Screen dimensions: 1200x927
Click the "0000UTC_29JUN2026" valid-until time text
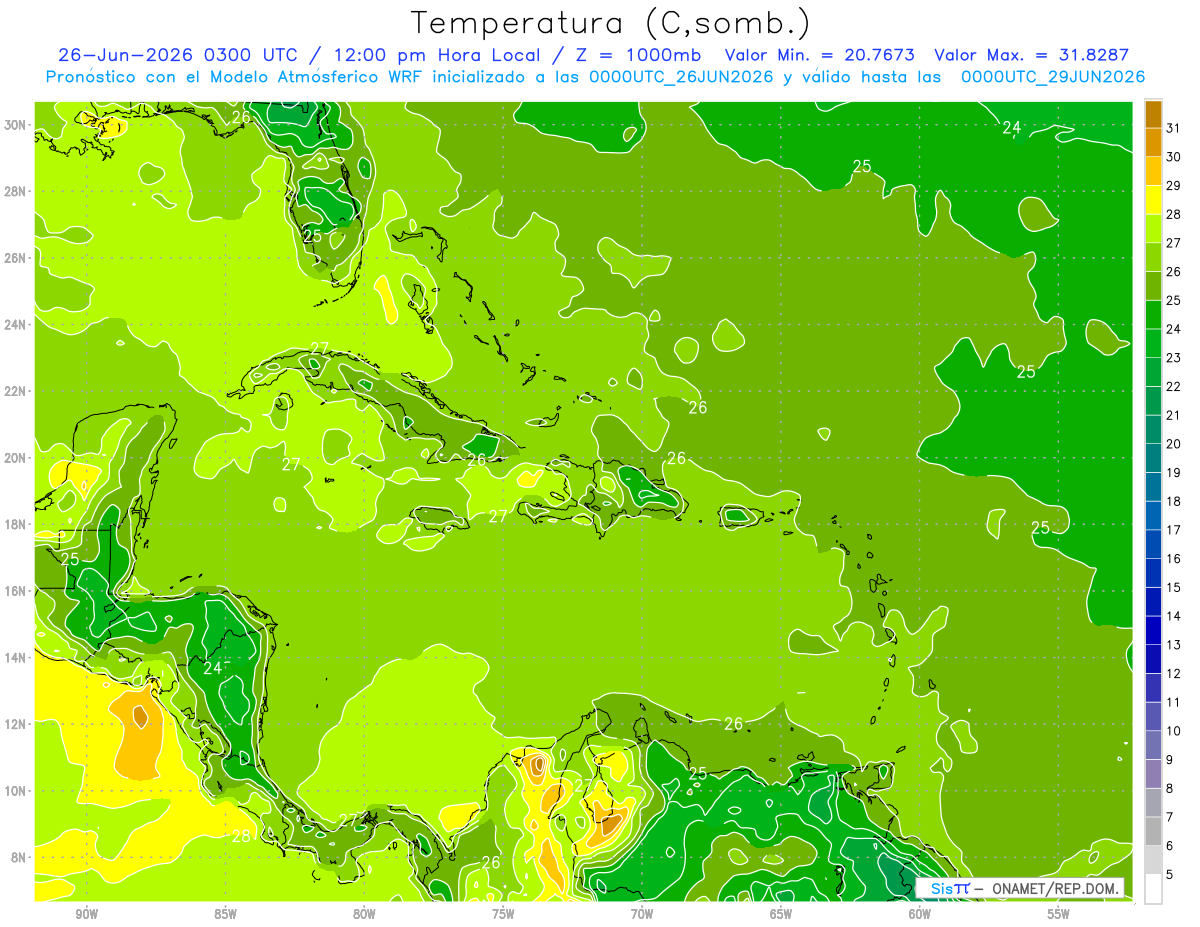pyautogui.click(x=1053, y=77)
